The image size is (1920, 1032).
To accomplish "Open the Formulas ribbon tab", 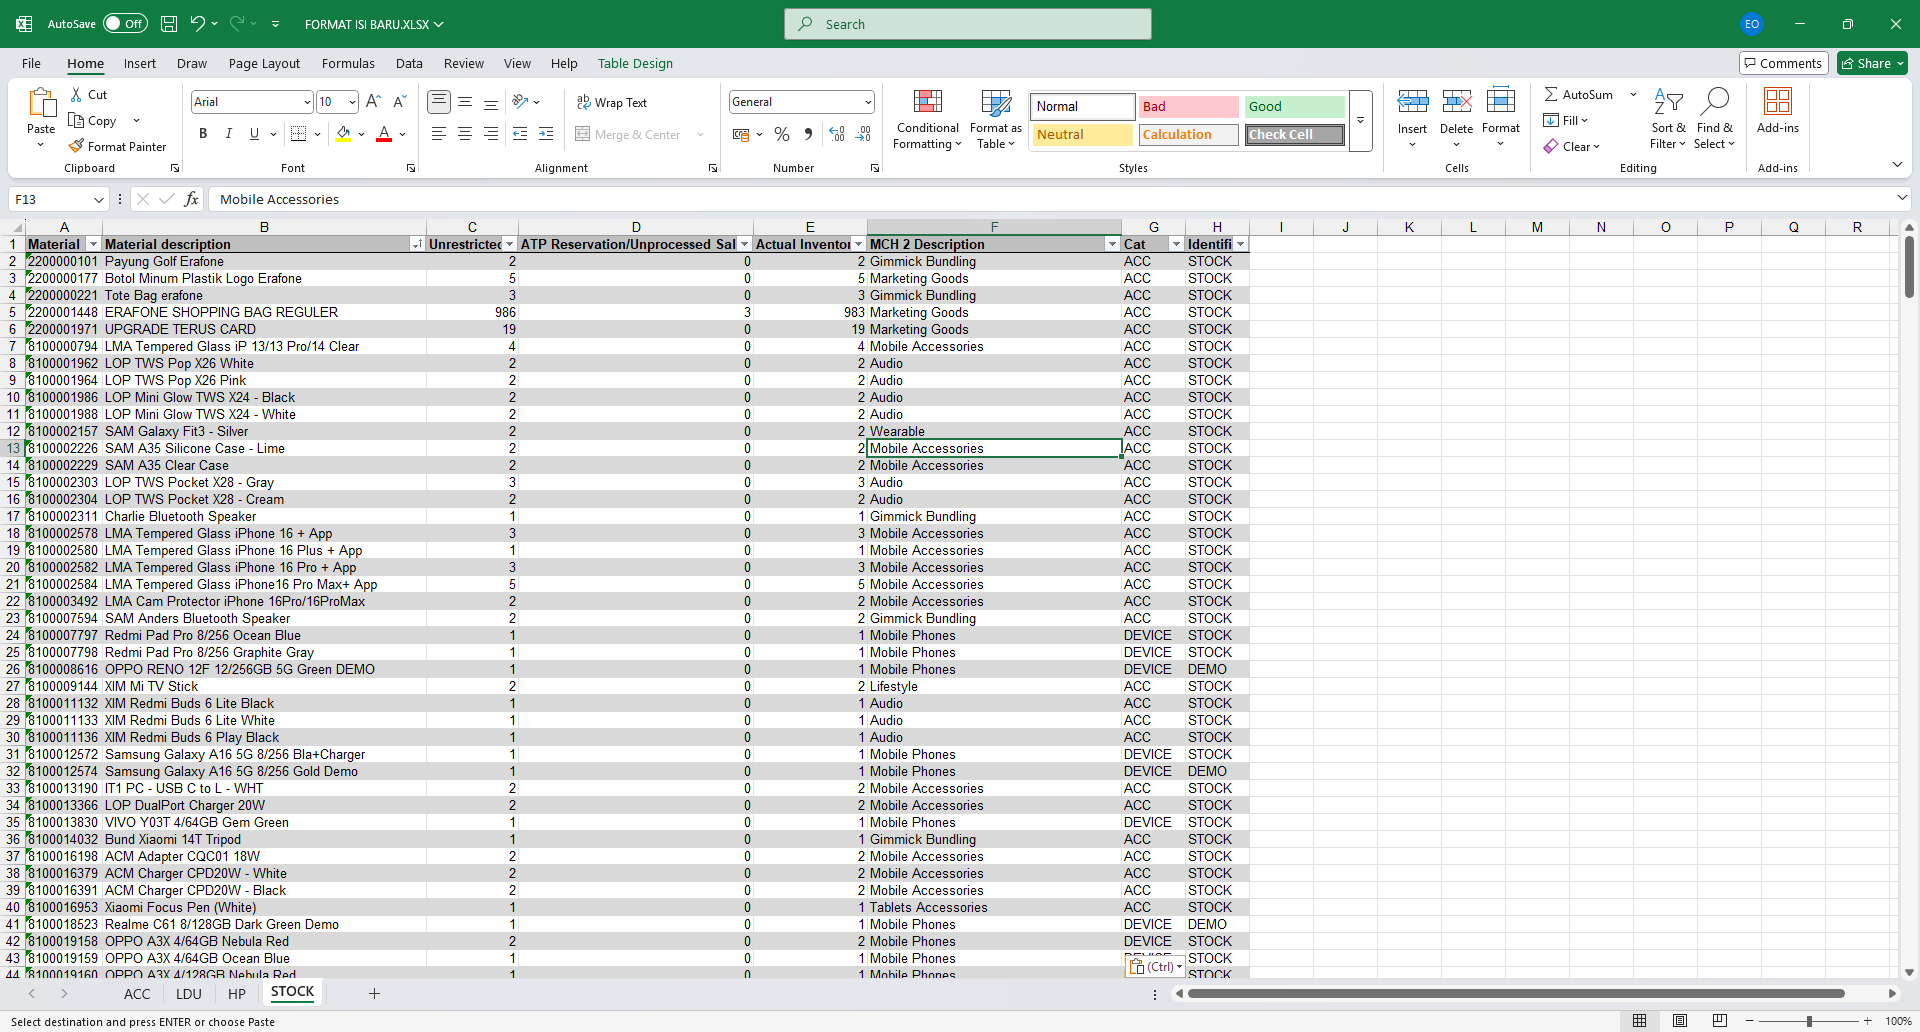I will tap(348, 63).
